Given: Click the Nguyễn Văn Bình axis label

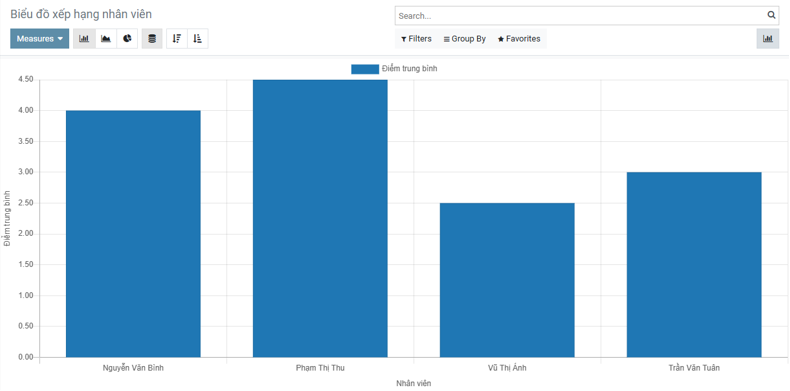Looking at the screenshot, I should coord(133,368).
